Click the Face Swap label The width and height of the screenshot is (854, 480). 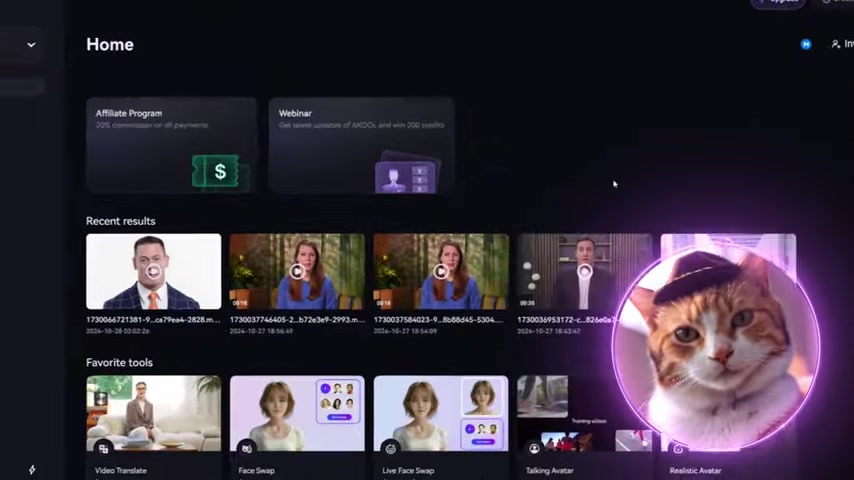pos(257,471)
